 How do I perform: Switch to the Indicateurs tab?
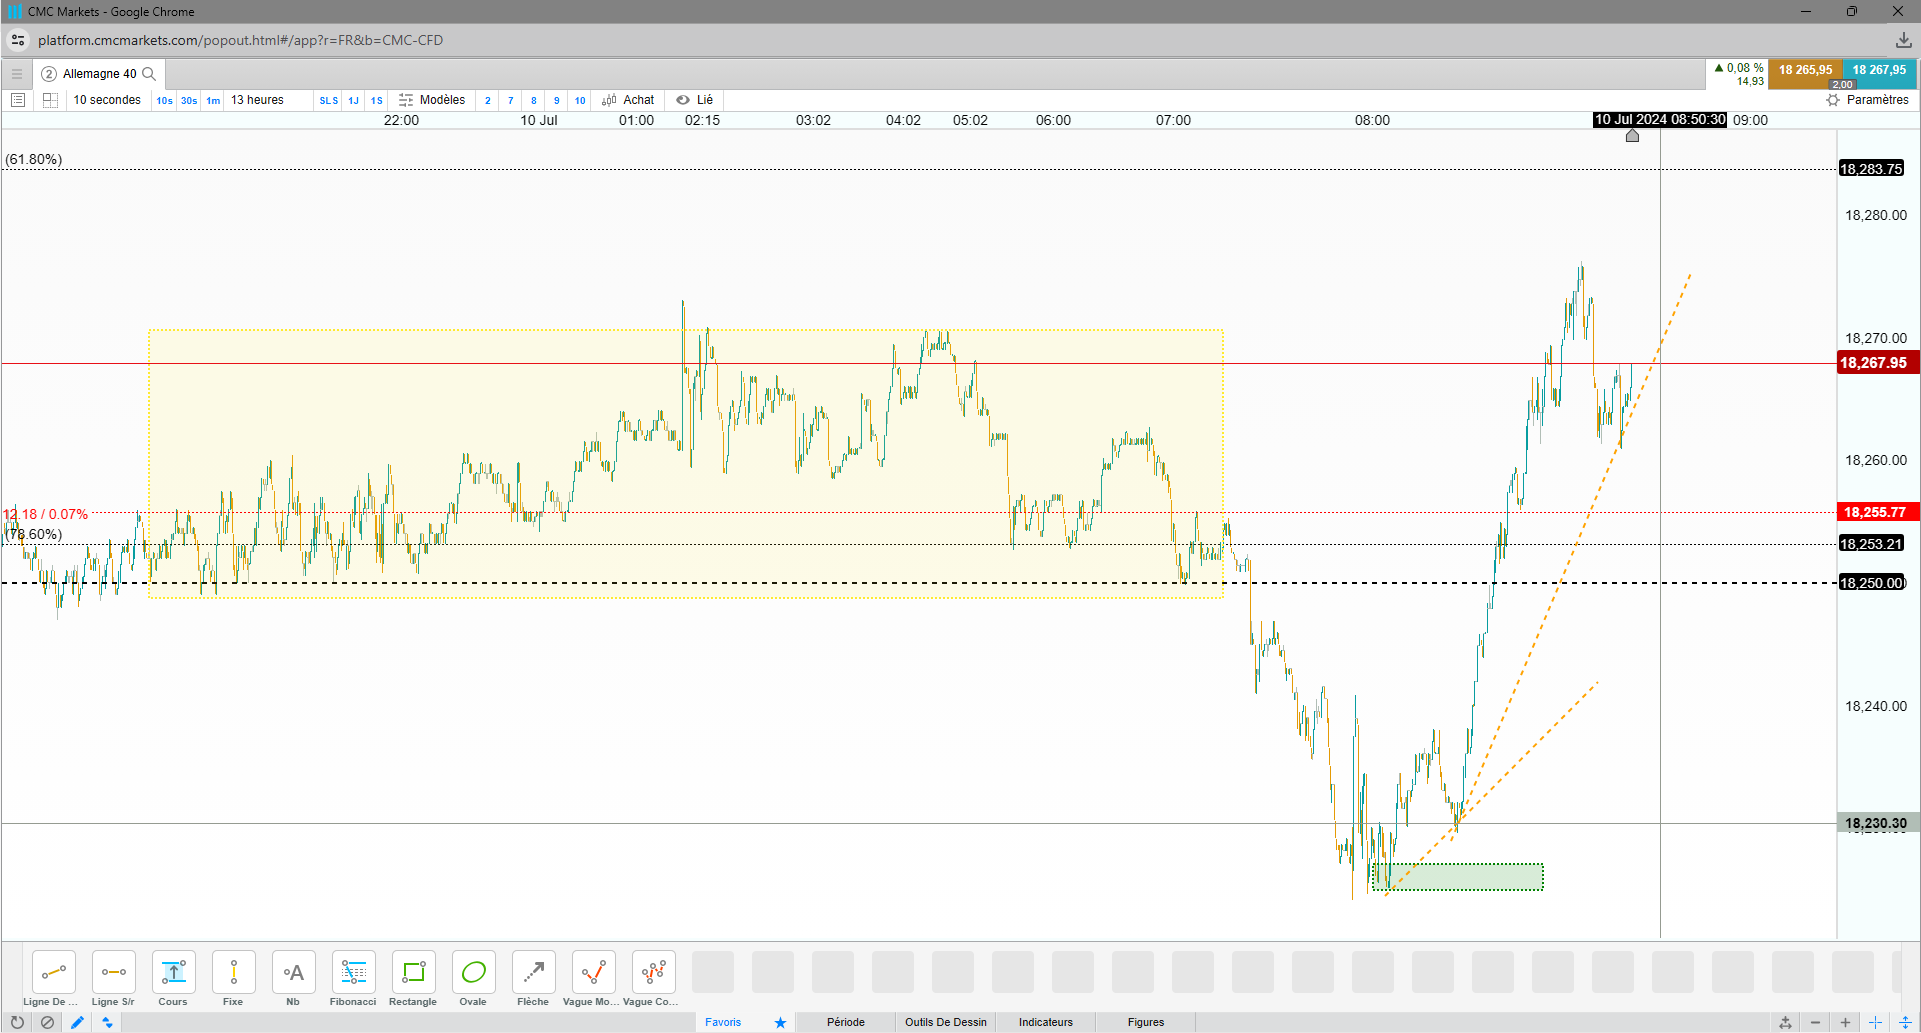pyautogui.click(x=1046, y=1022)
